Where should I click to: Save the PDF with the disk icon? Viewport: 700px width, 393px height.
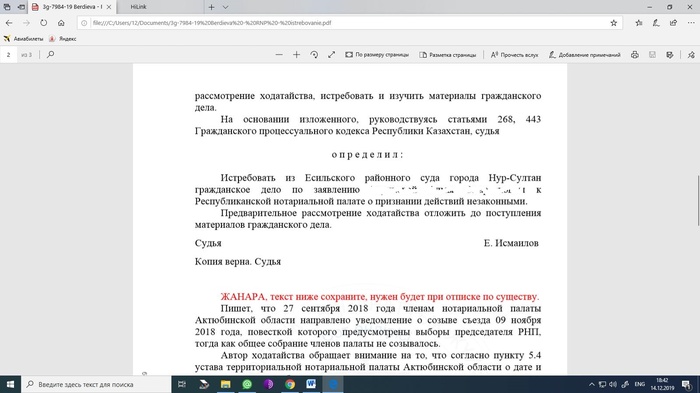pyautogui.click(x=652, y=54)
